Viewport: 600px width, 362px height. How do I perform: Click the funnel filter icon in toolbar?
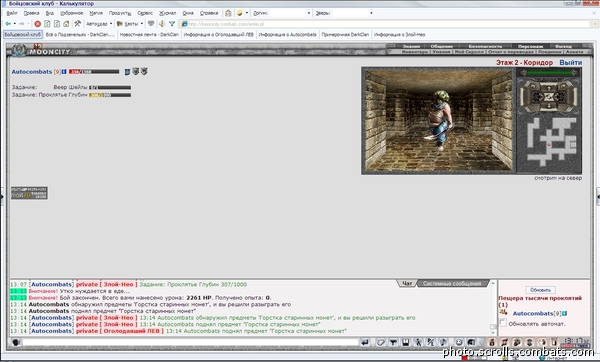click(x=172, y=24)
